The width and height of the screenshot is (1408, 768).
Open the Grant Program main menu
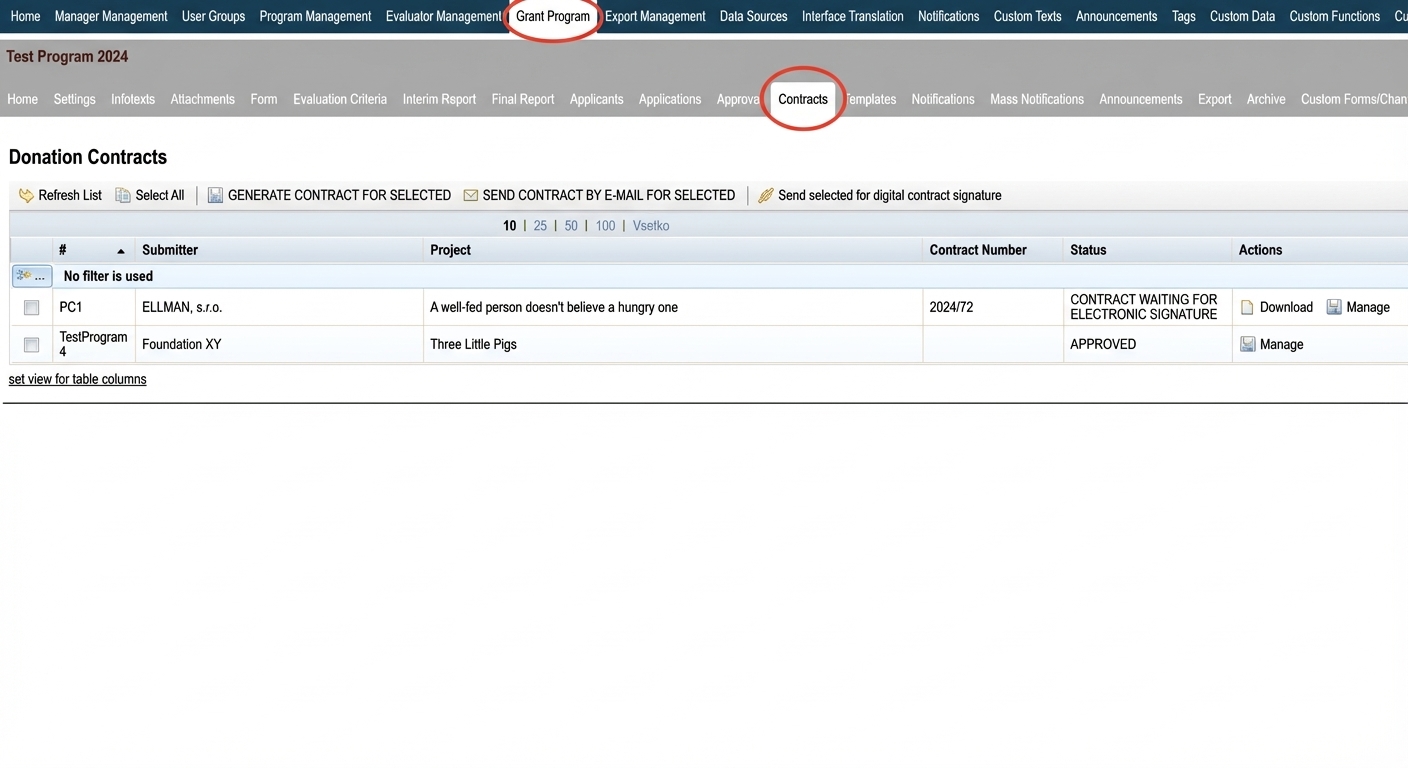point(553,16)
